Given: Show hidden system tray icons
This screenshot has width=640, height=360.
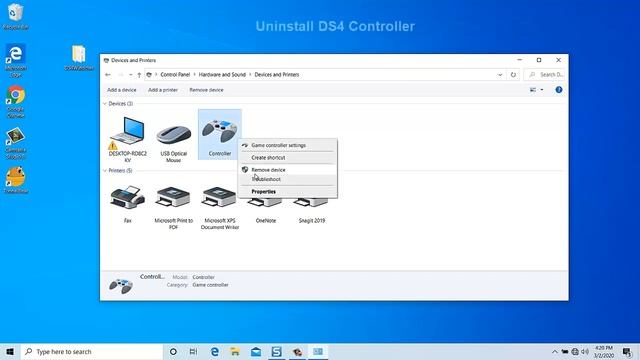Looking at the screenshot, I should tap(554, 351).
